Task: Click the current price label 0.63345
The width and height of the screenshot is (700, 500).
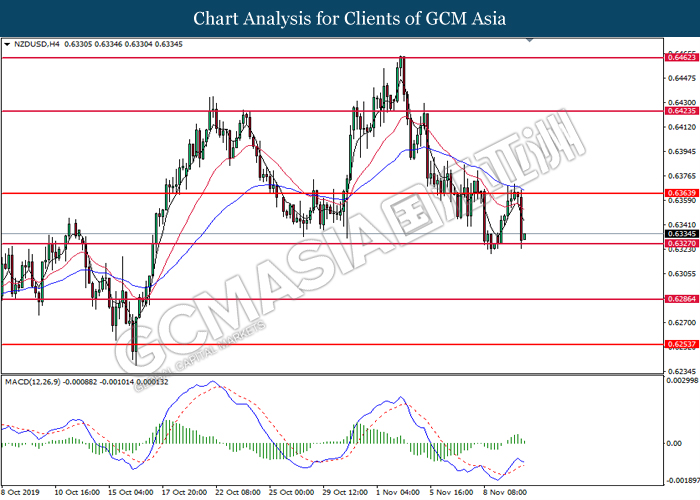Action: point(681,234)
